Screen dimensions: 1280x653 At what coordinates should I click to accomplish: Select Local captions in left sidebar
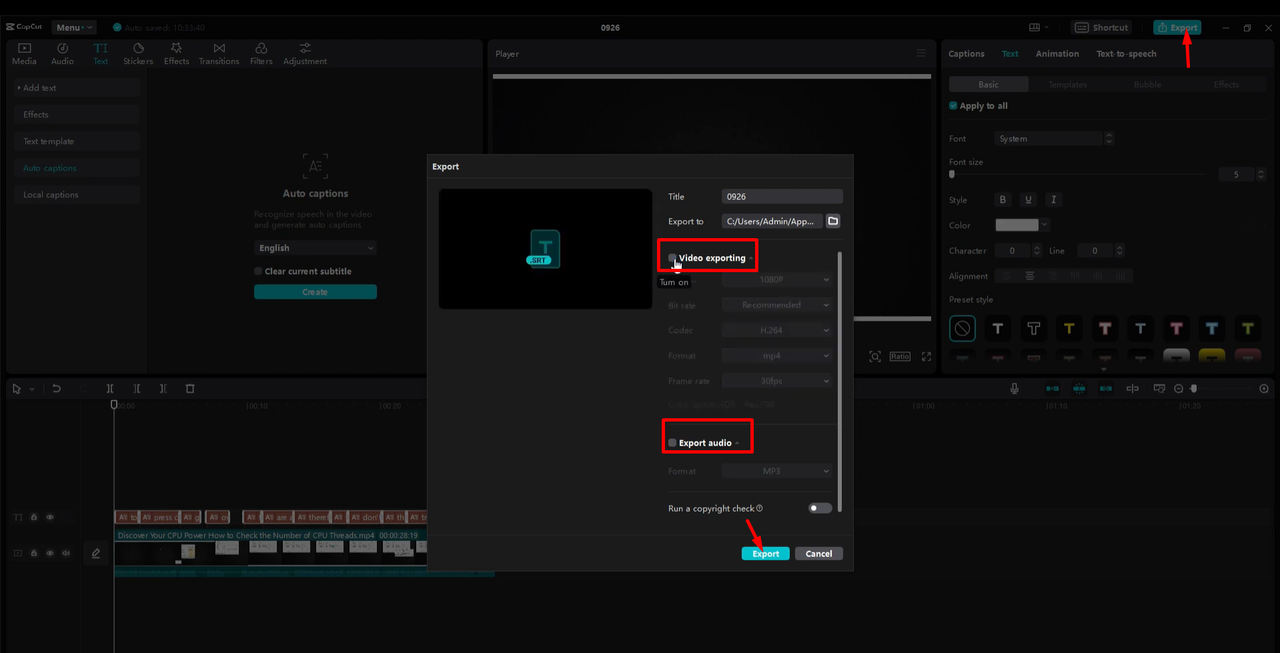click(x=75, y=195)
